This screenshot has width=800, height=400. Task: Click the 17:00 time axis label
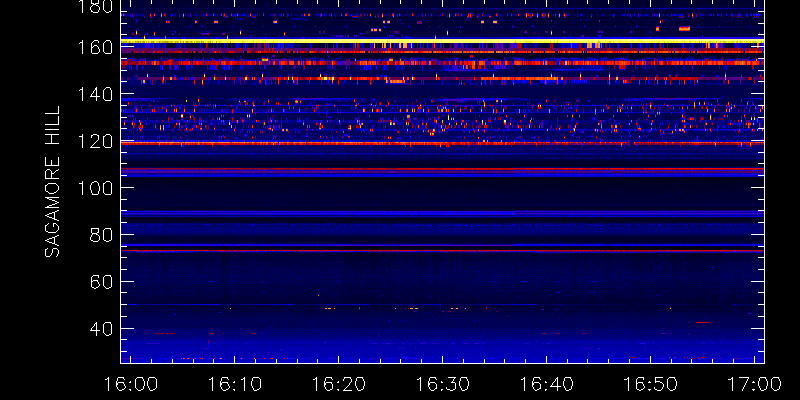coord(755,384)
